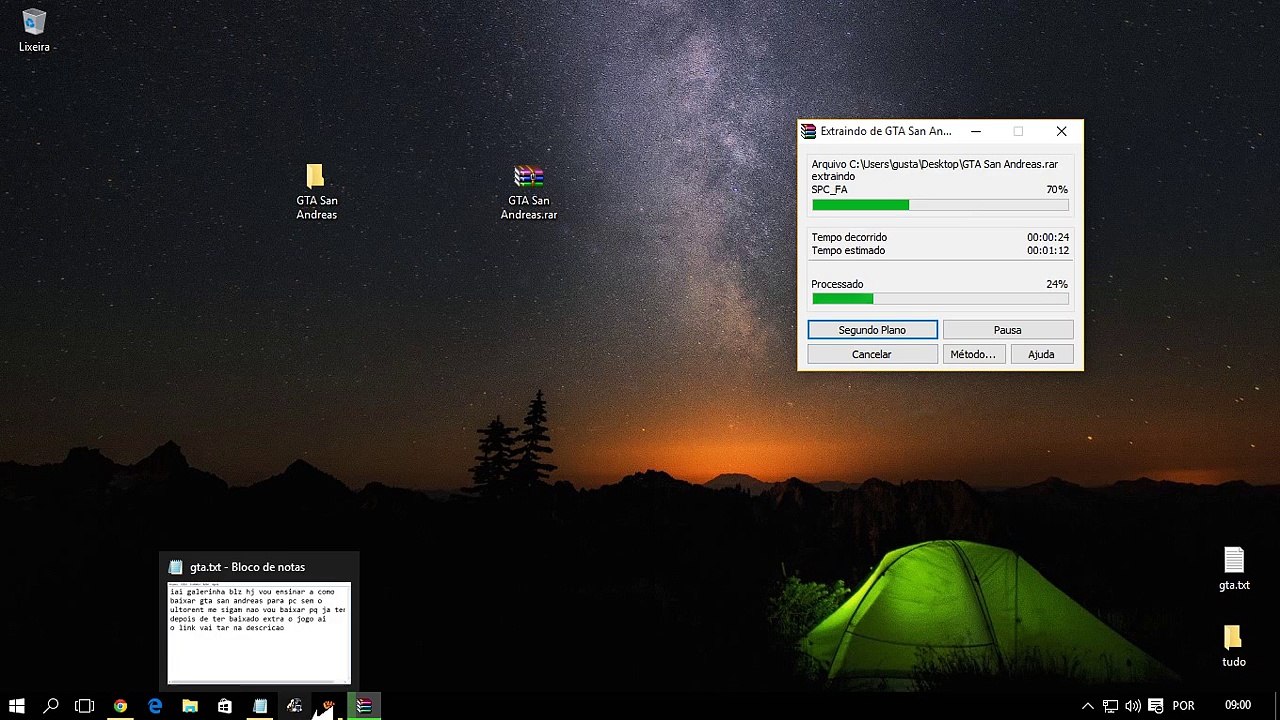Open the Lixeira recycle bin icon
Image resolution: width=1280 pixels, height=720 pixels.
34,30
